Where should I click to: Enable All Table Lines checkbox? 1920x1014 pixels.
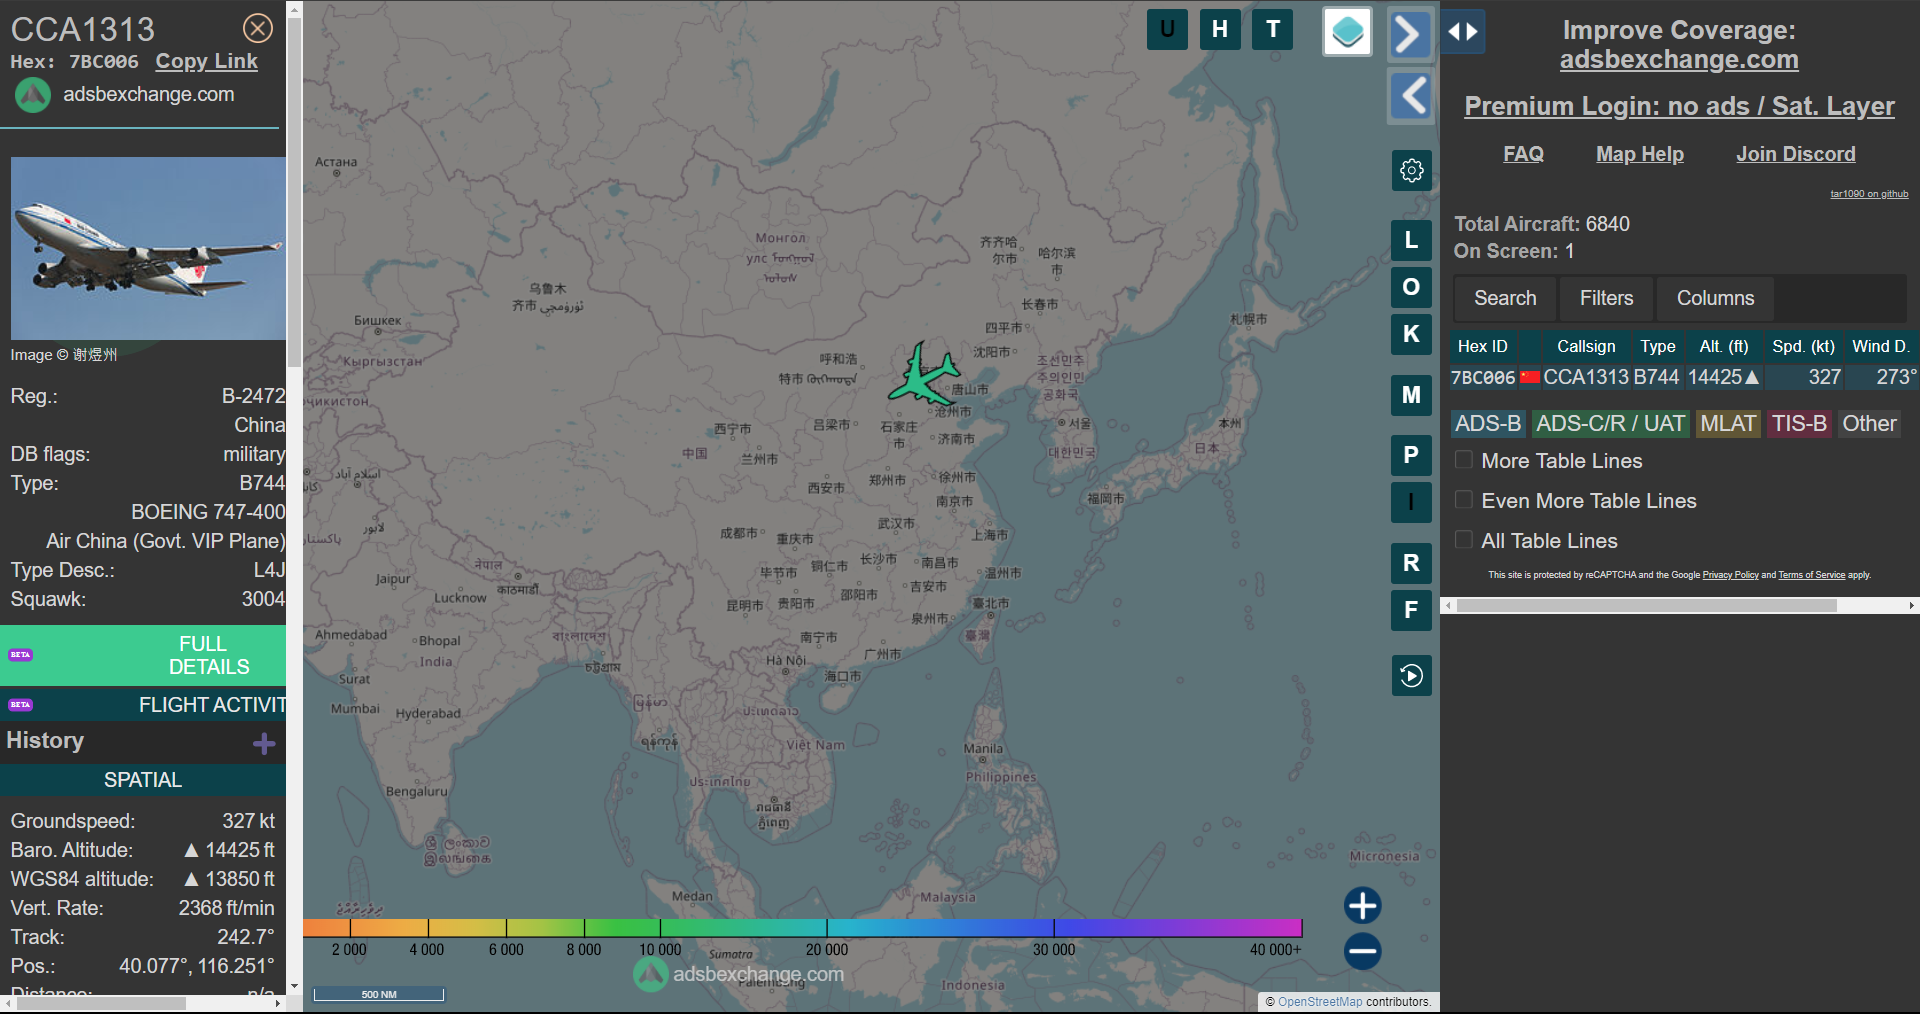[x=1464, y=540]
